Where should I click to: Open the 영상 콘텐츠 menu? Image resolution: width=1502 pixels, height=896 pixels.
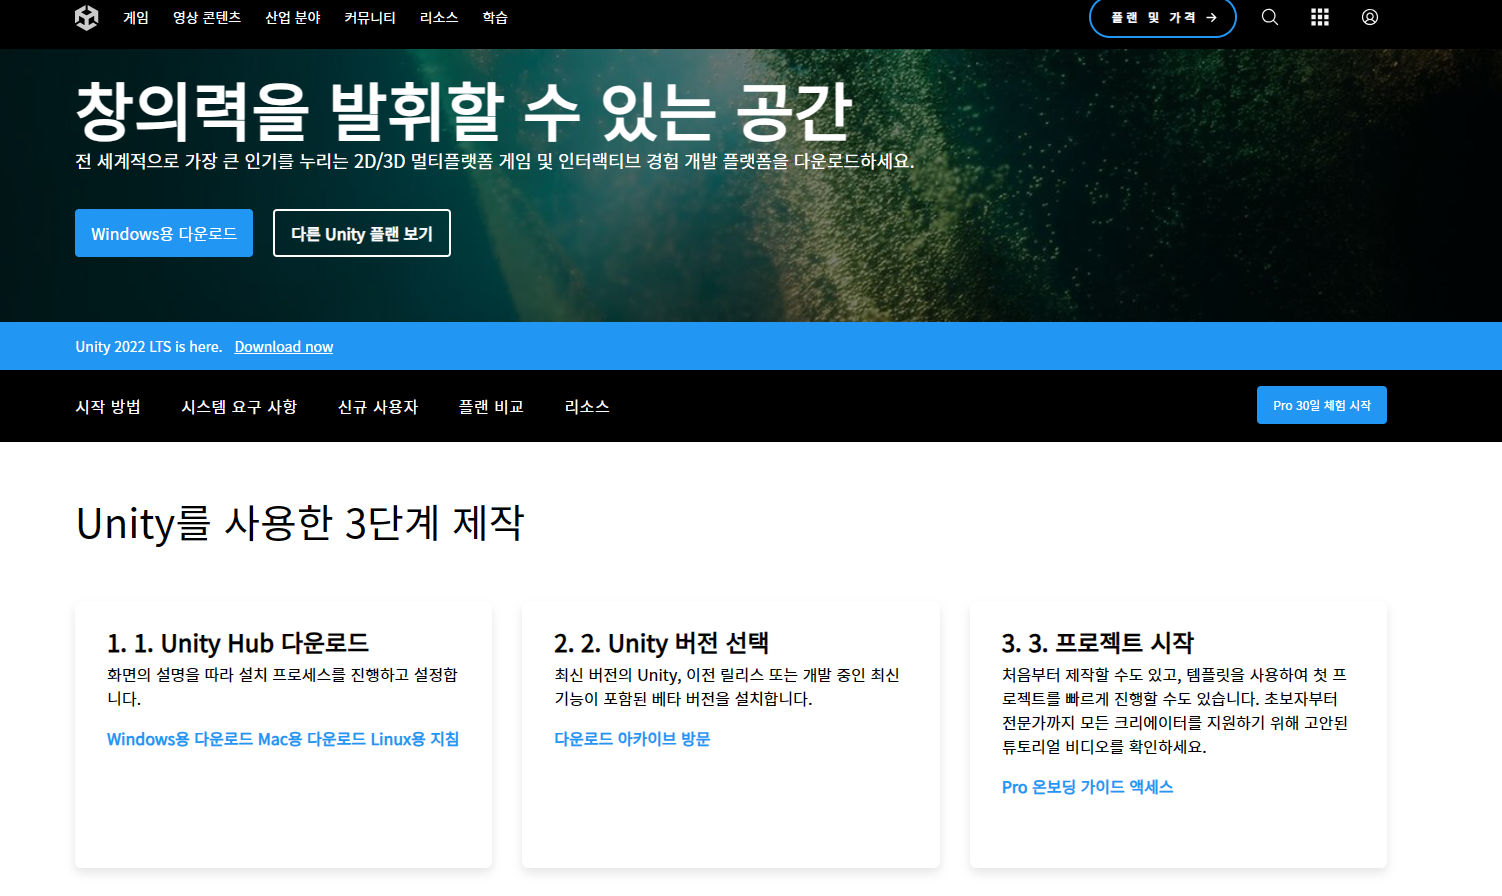click(207, 18)
